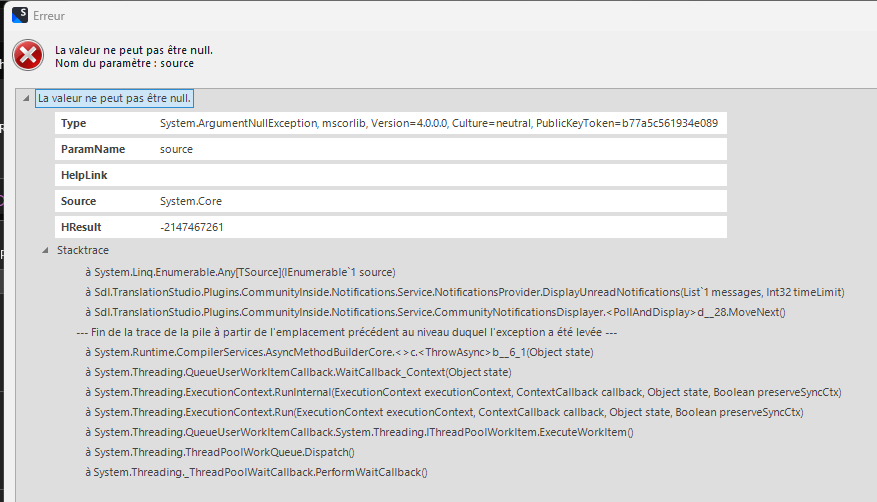
Task: Collapse the 'La valeur ne peut pas être null.' node
Action: (x=26, y=98)
